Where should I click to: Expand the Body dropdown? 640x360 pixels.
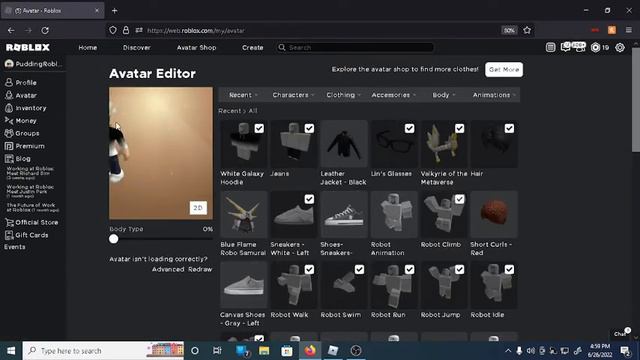(444, 95)
